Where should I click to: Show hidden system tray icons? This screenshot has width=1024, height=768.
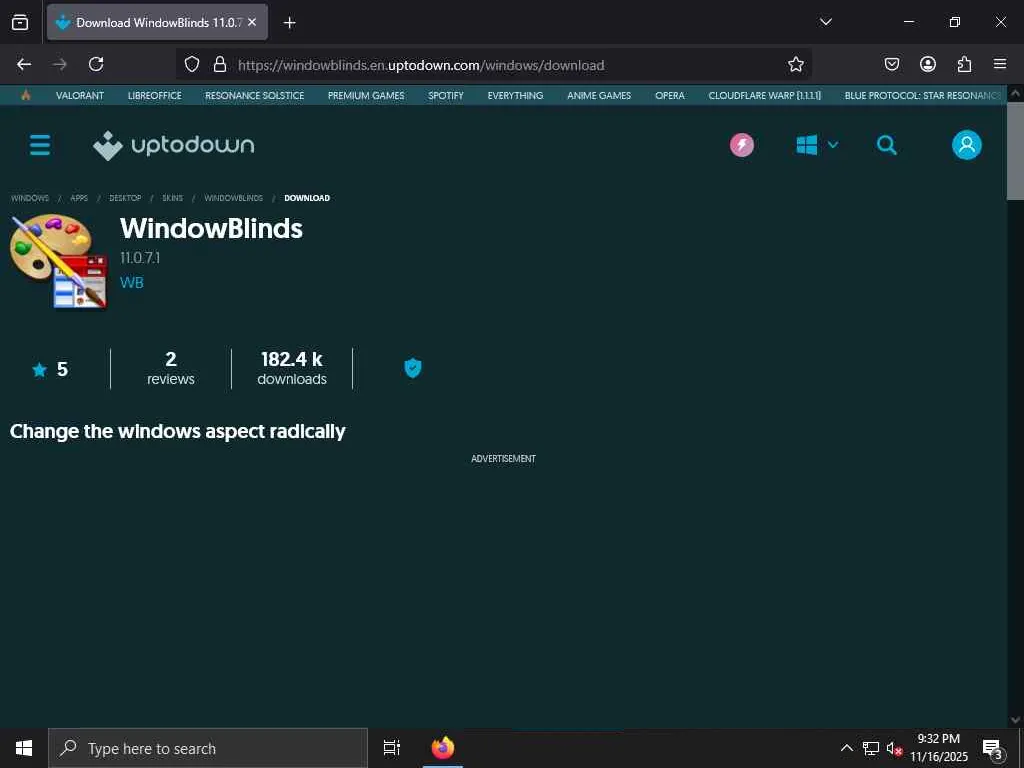pos(846,748)
